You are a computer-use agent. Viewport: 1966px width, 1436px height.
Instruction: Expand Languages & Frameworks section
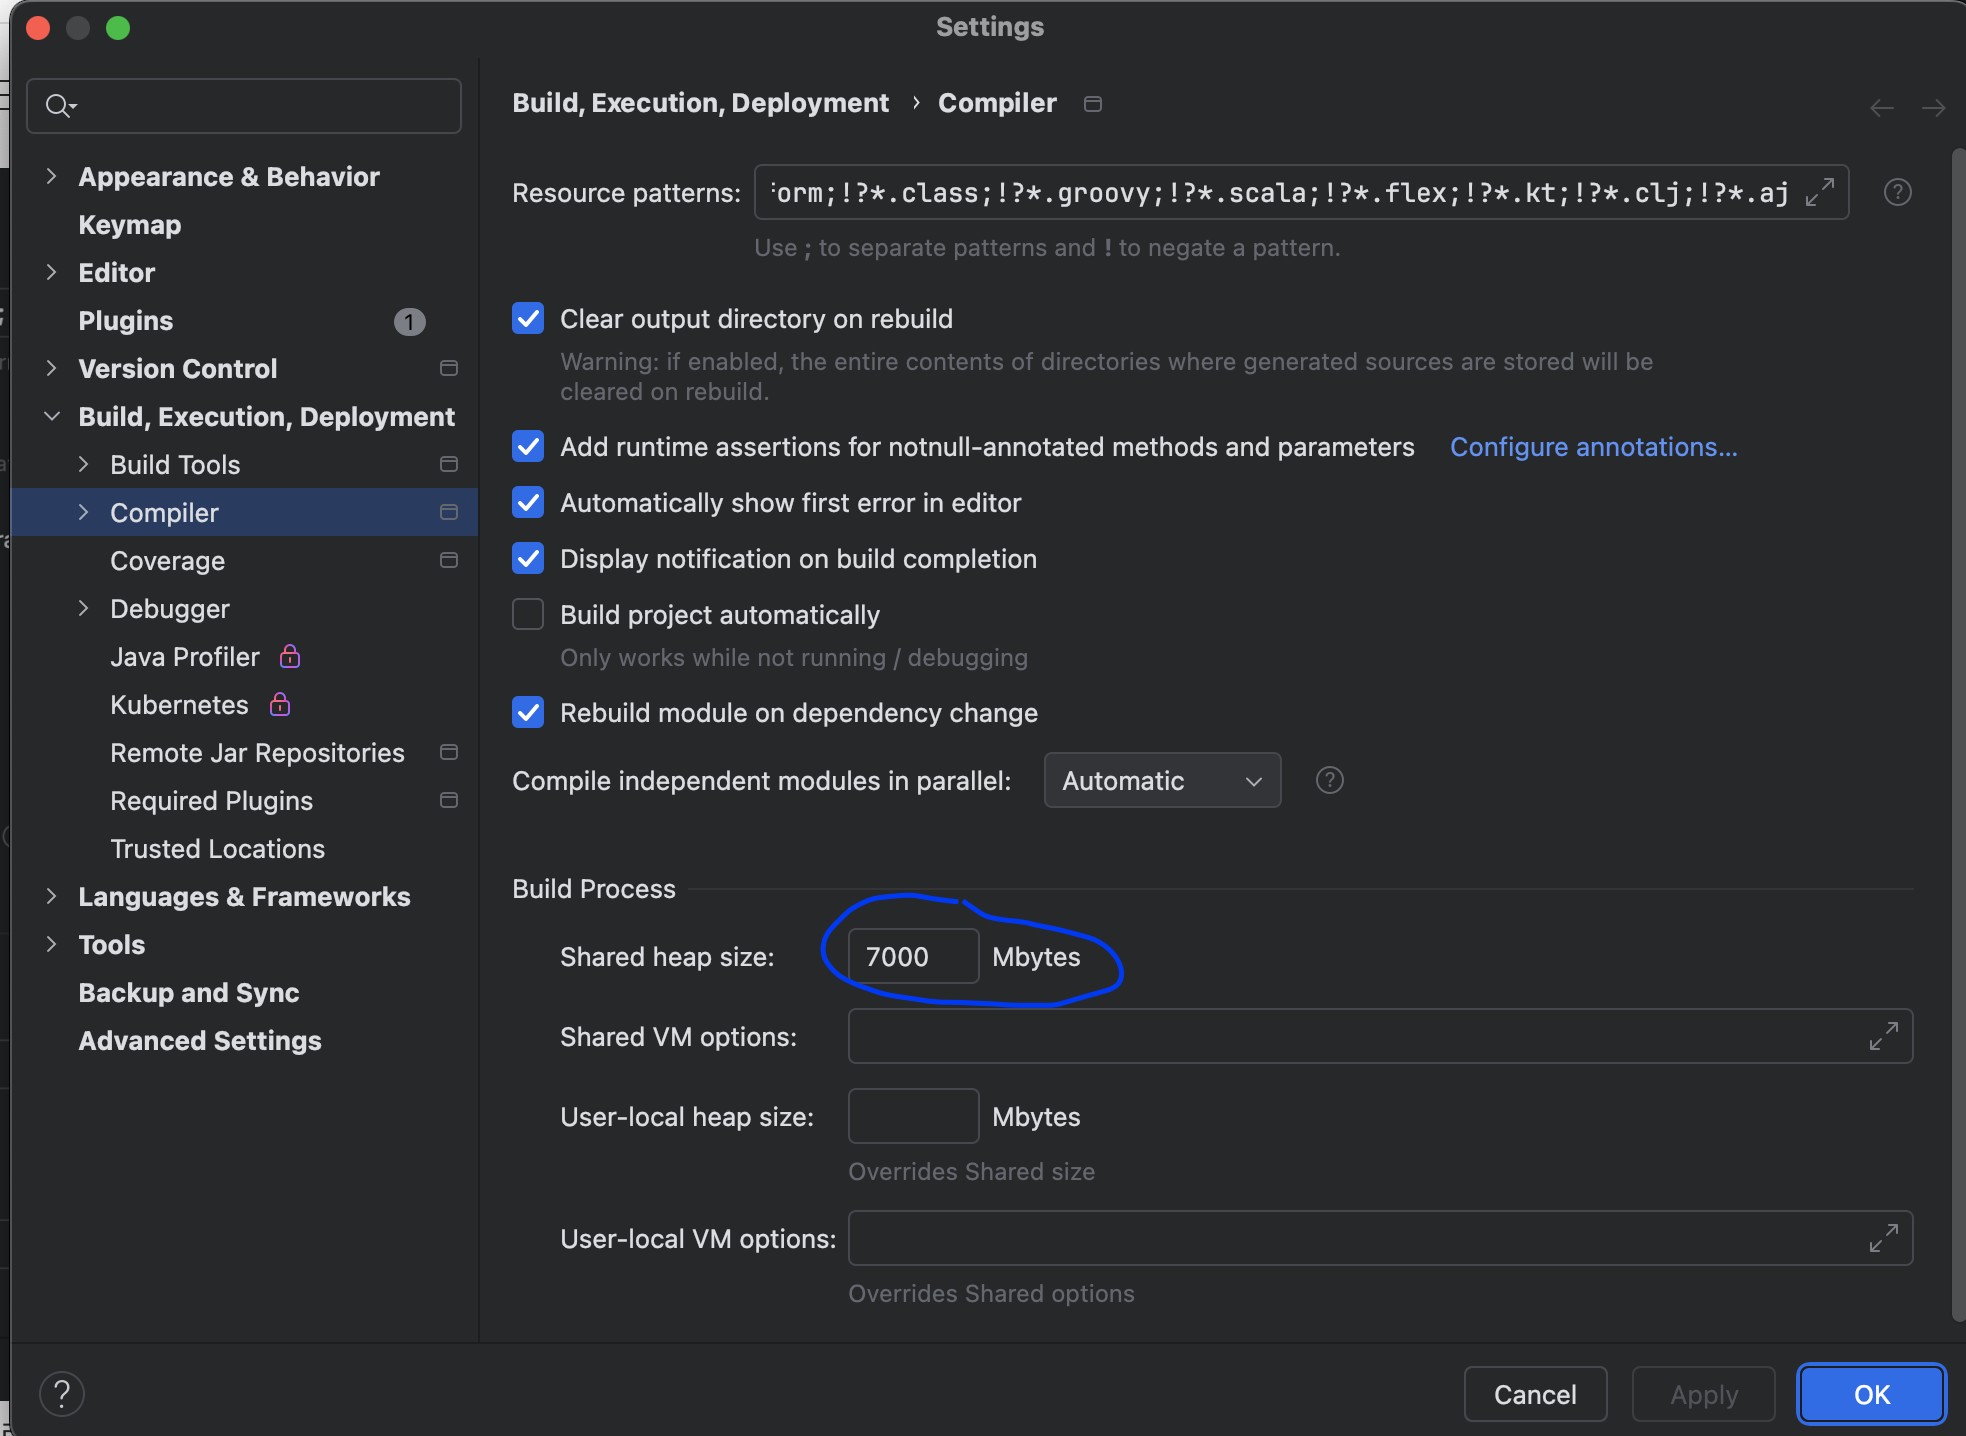[x=52, y=896]
